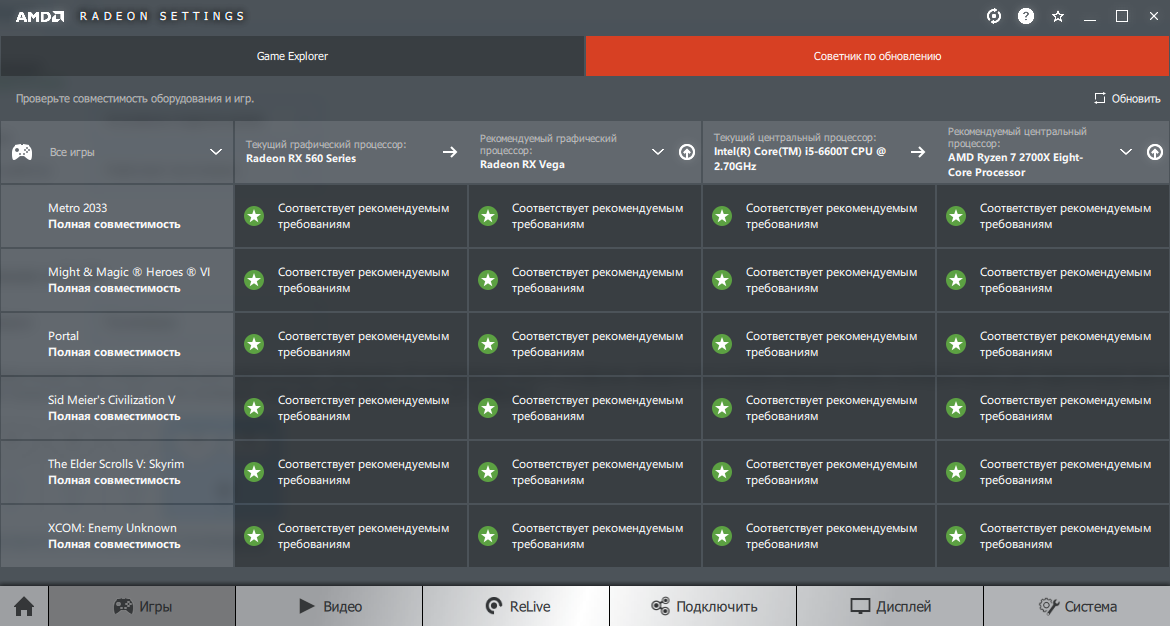
Task: Click the AMD Radeon update notification icon
Action: coord(994,16)
